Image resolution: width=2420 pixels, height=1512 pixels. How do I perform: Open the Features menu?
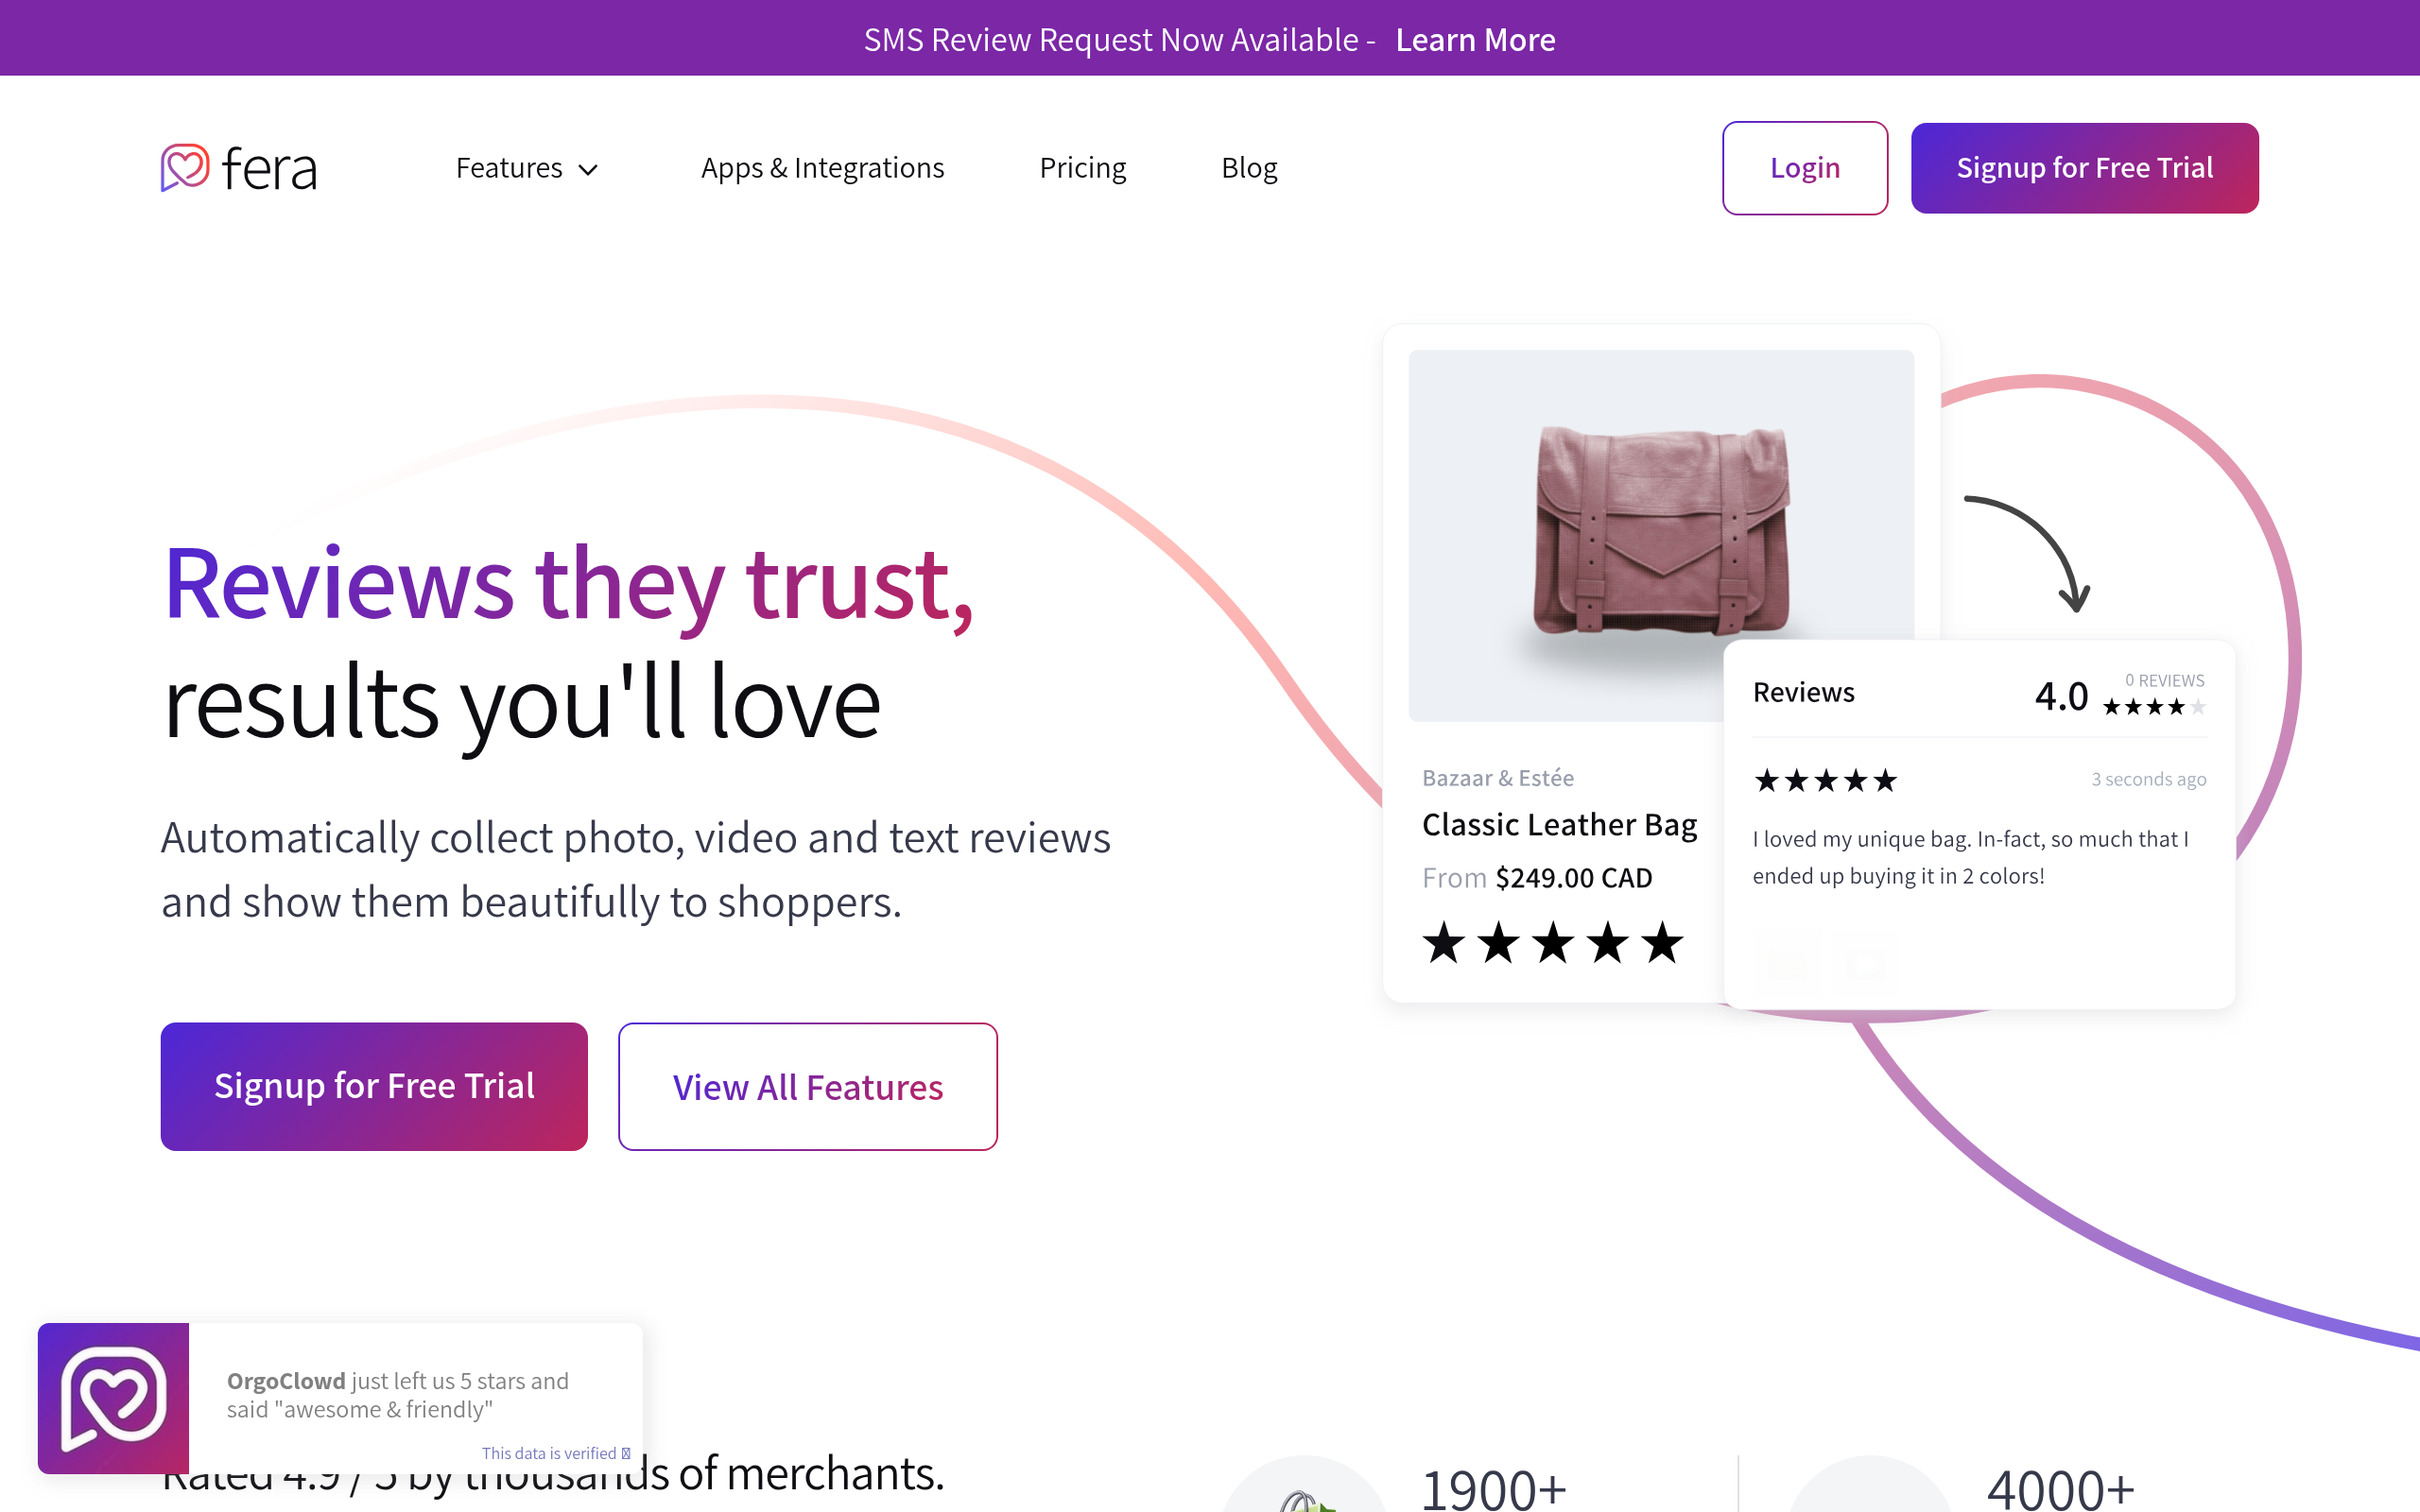point(526,168)
